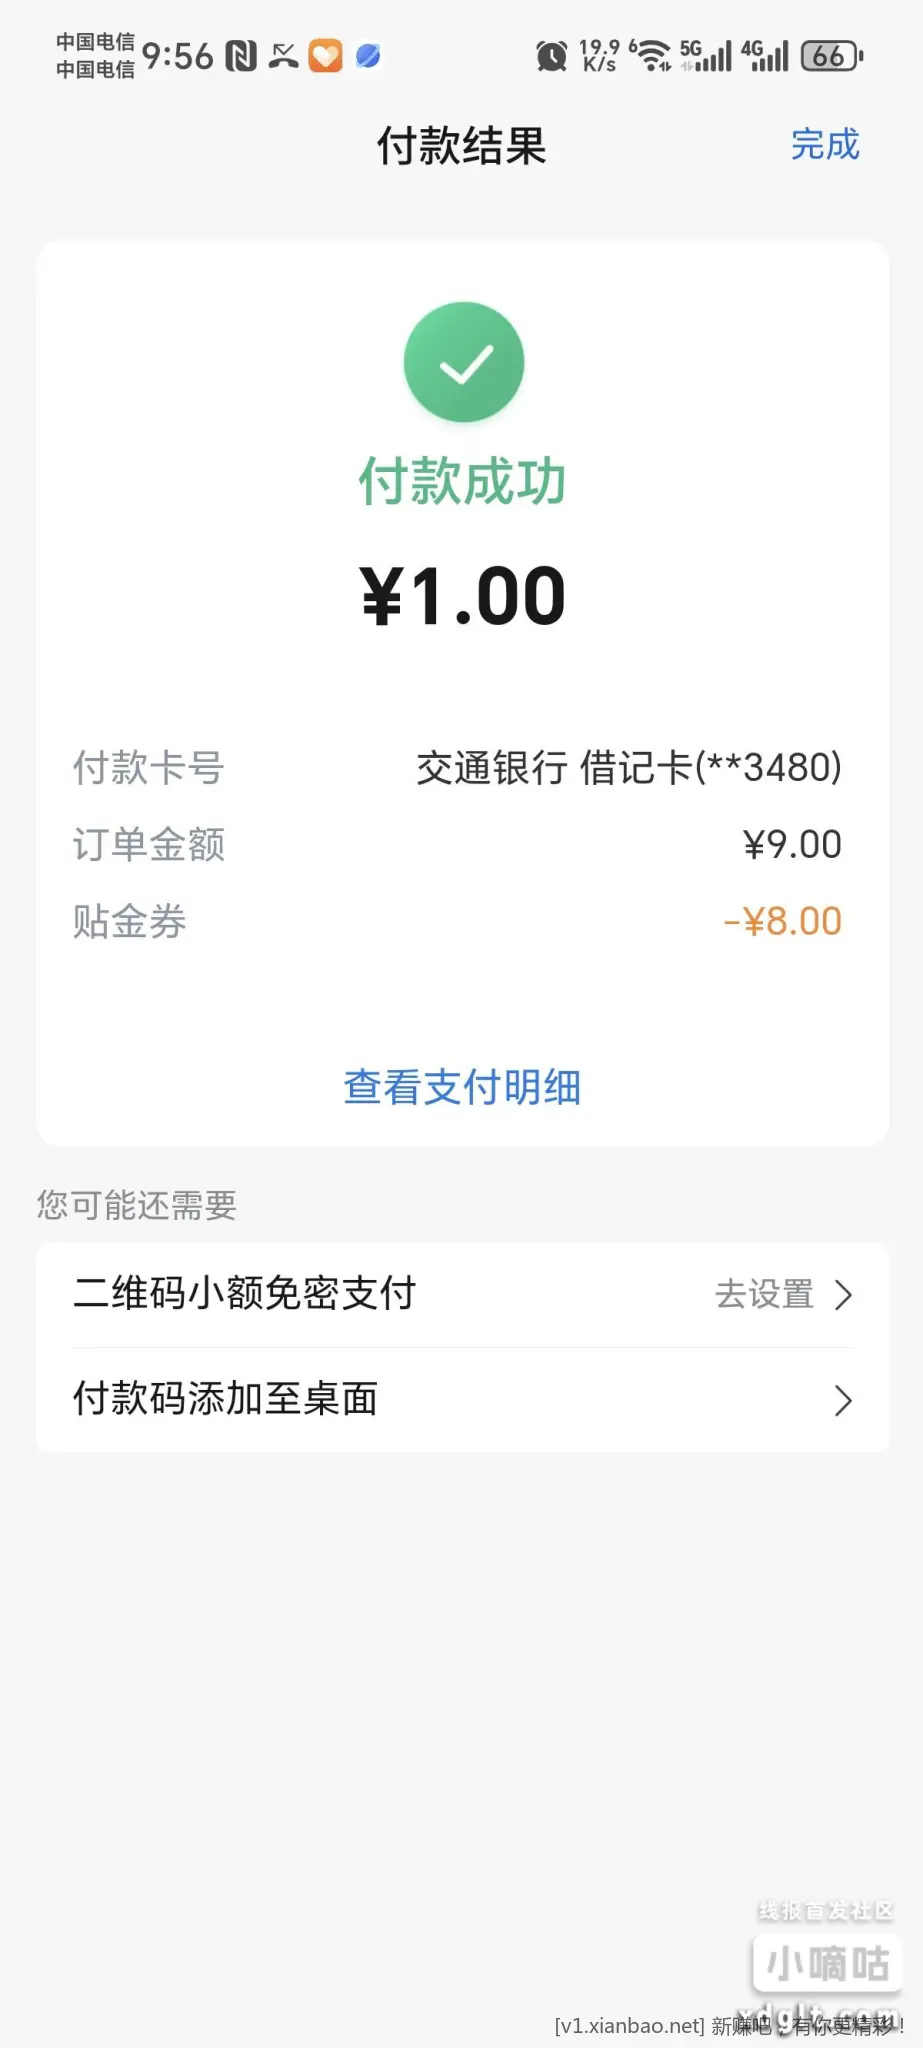This screenshot has width=923, height=2048.
Task: Tap the 5G signal strength icon
Action: tap(706, 56)
